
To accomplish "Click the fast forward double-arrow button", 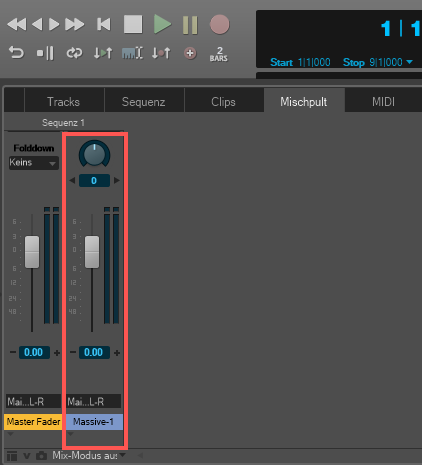I will click(74, 25).
